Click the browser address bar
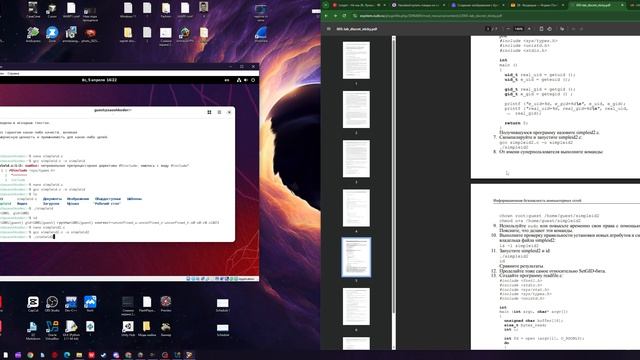Viewport: 640px width, 360px height. [x=494, y=16]
